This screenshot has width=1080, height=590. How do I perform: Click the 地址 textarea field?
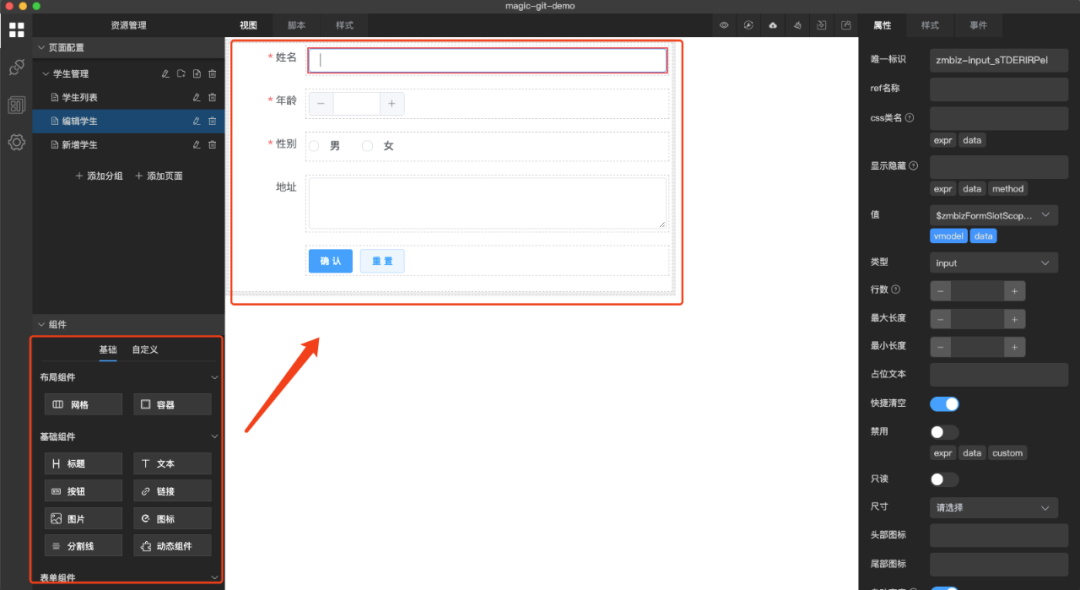pos(488,203)
